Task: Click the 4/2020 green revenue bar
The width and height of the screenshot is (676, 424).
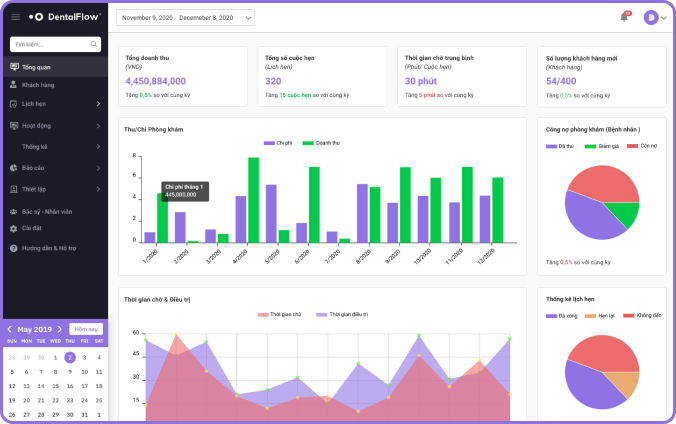Action: [254, 200]
